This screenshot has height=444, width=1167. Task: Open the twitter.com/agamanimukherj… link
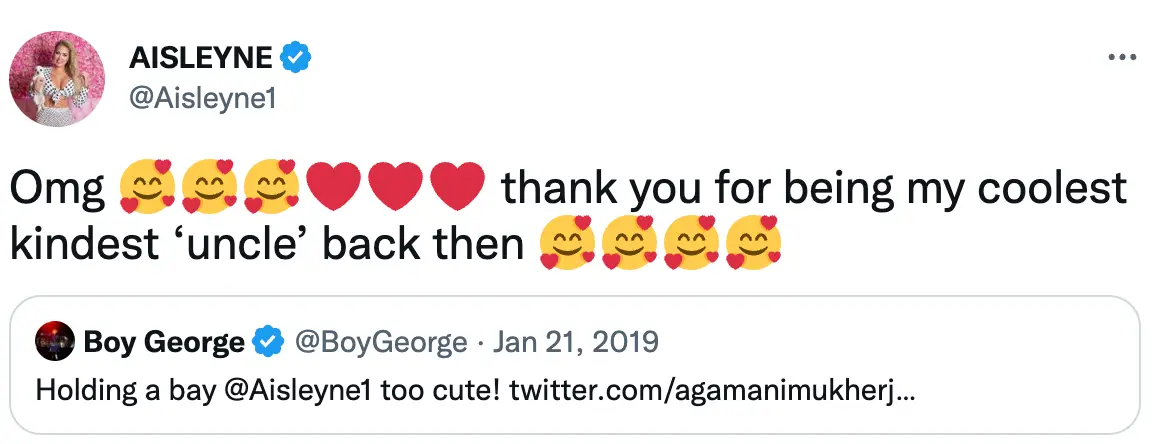click(x=711, y=390)
